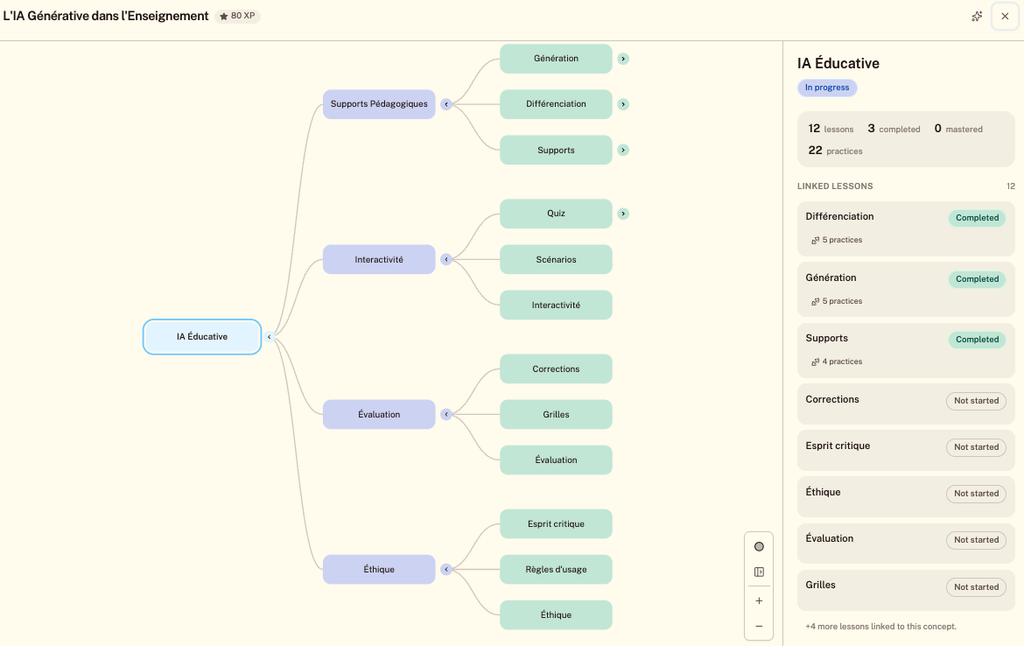Select the purple Évaluation node
This screenshot has height=646, width=1024.
[379, 414]
